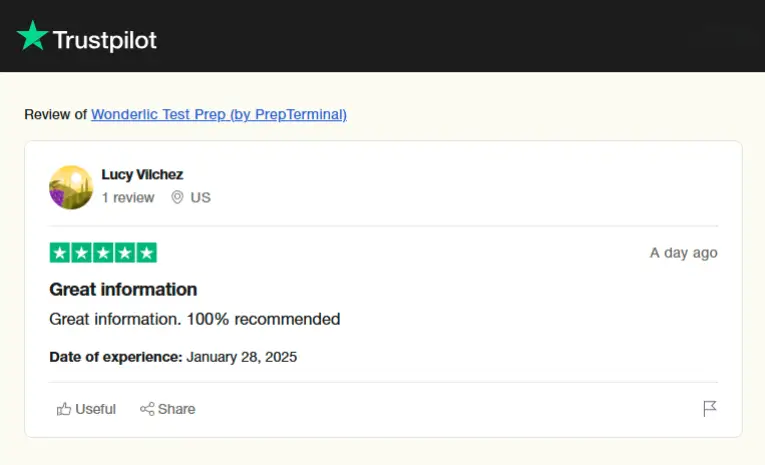Screen dimensions: 765x465
Task: Flag this review with flag icon
Action: (710, 408)
